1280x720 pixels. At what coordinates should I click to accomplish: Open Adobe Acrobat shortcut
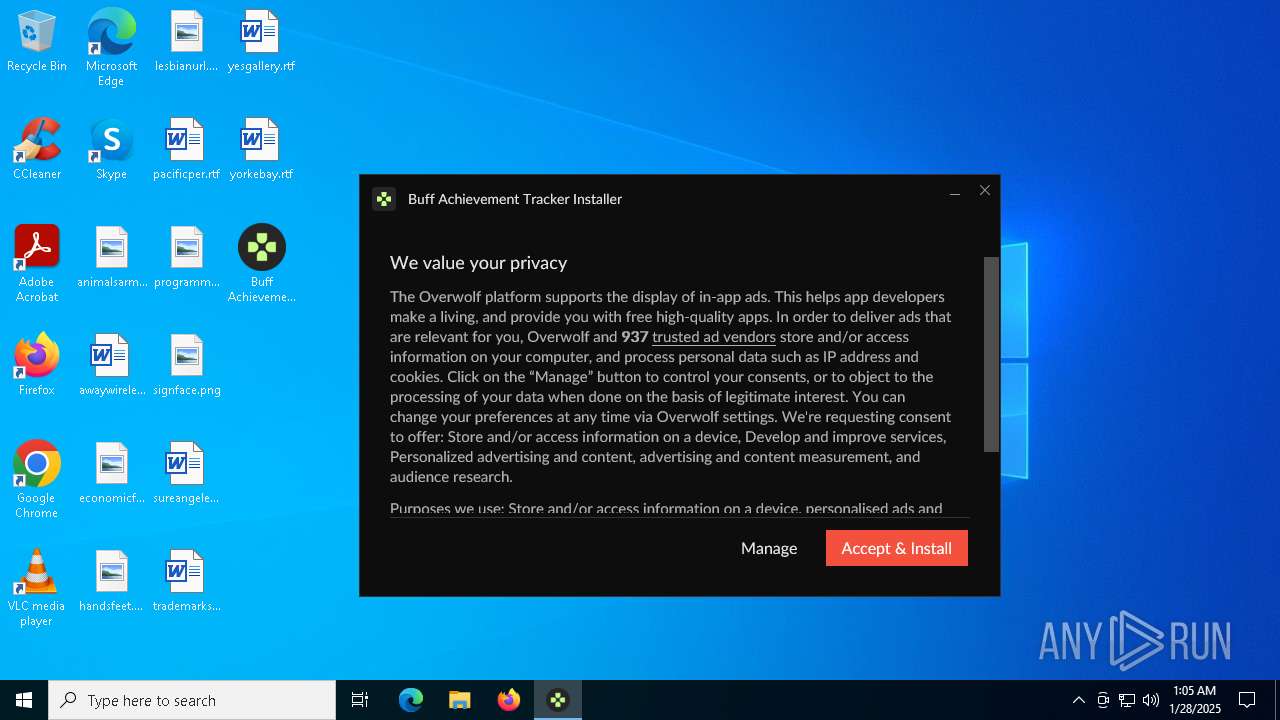click(37, 264)
